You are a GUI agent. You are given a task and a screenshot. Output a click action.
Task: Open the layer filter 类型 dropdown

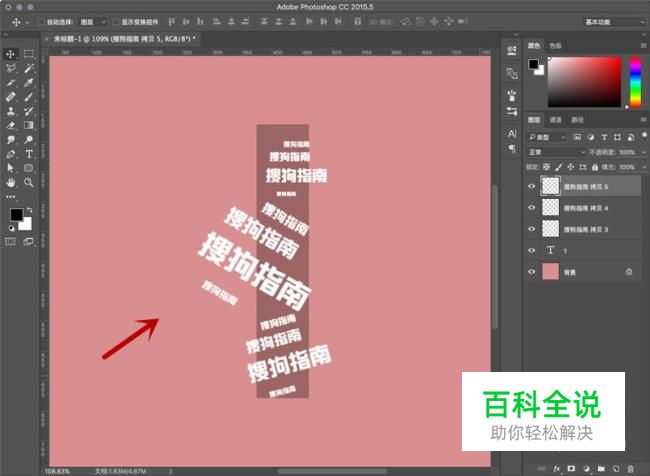[x=546, y=137]
